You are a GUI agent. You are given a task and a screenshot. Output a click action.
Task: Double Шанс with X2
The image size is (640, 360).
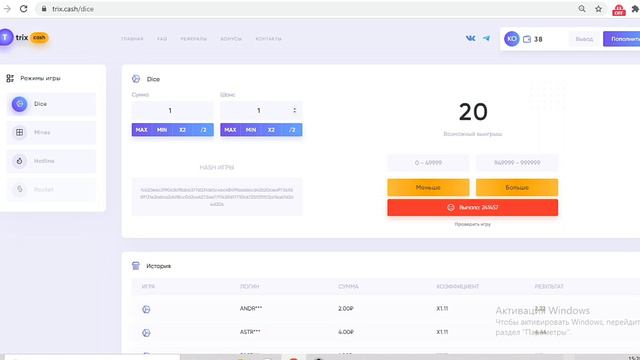tap(271, 130)
